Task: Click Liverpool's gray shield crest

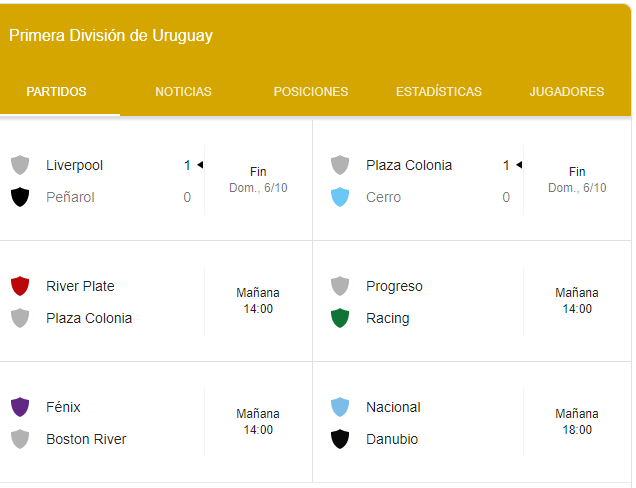Action: coord(20,165)
